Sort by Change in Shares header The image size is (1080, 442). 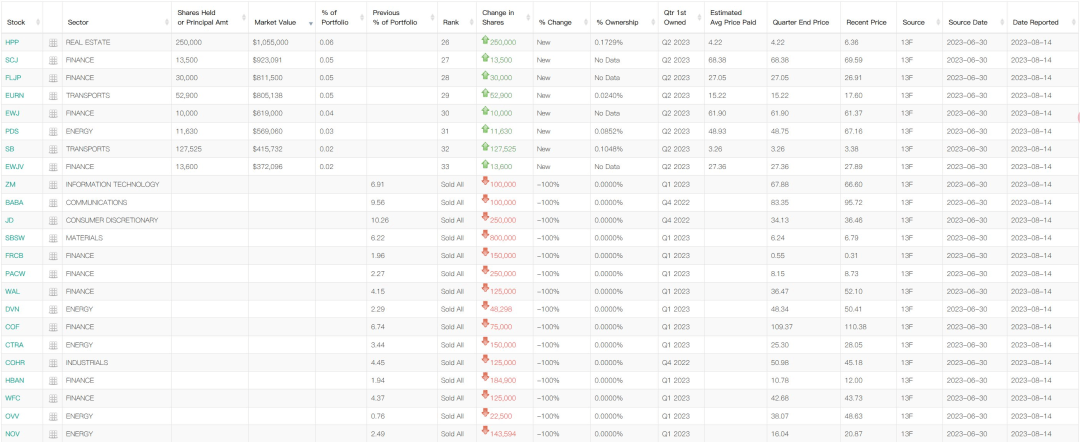[x=497, y=16]
